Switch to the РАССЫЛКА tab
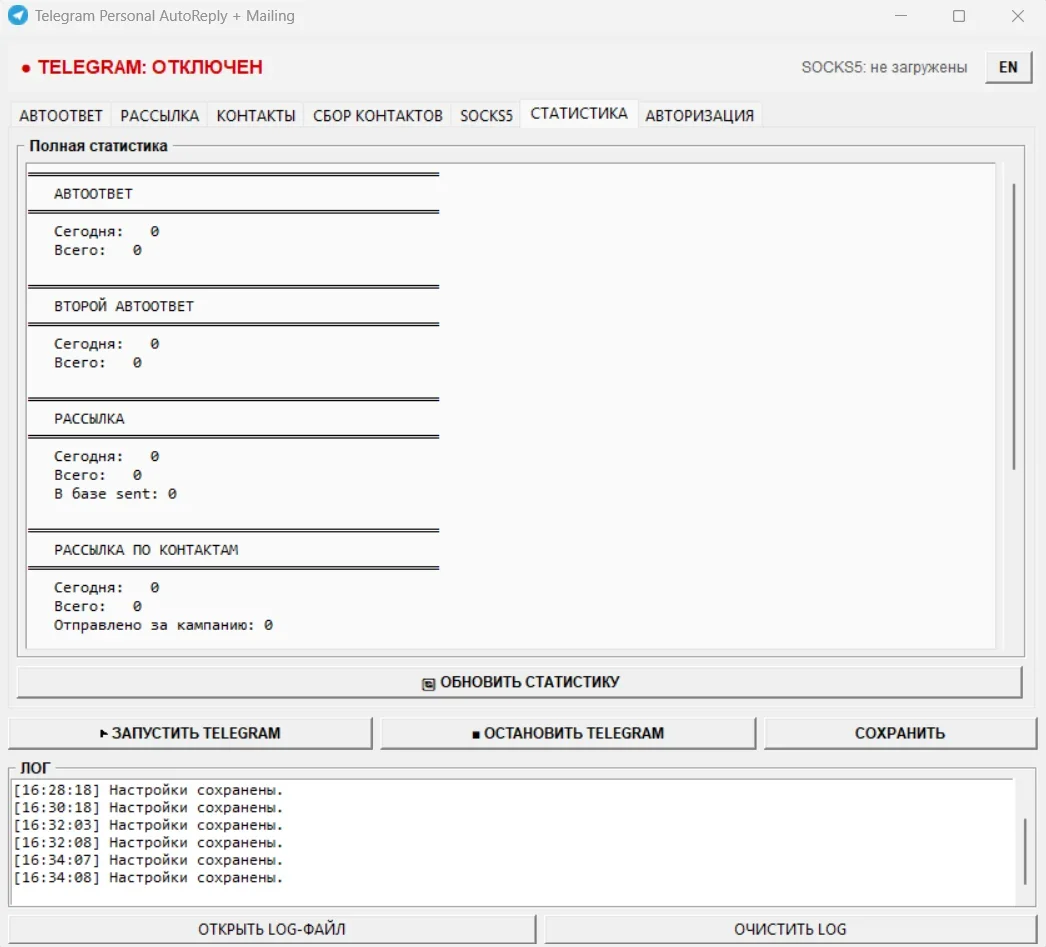This screenshot has height=947, width=1046. pyautogui.click(x=159, y=115)
